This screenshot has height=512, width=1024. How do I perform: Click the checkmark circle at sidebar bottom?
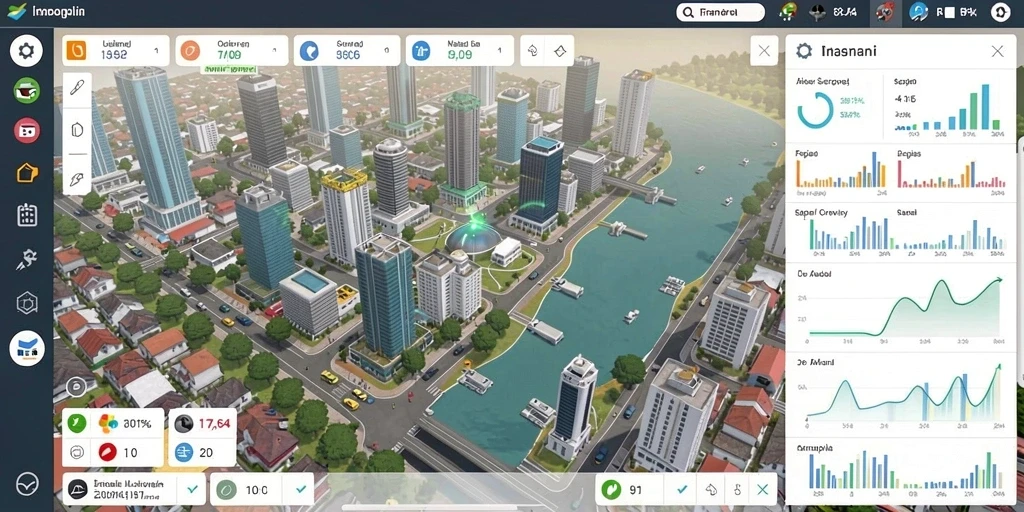(x=27, y=485)
